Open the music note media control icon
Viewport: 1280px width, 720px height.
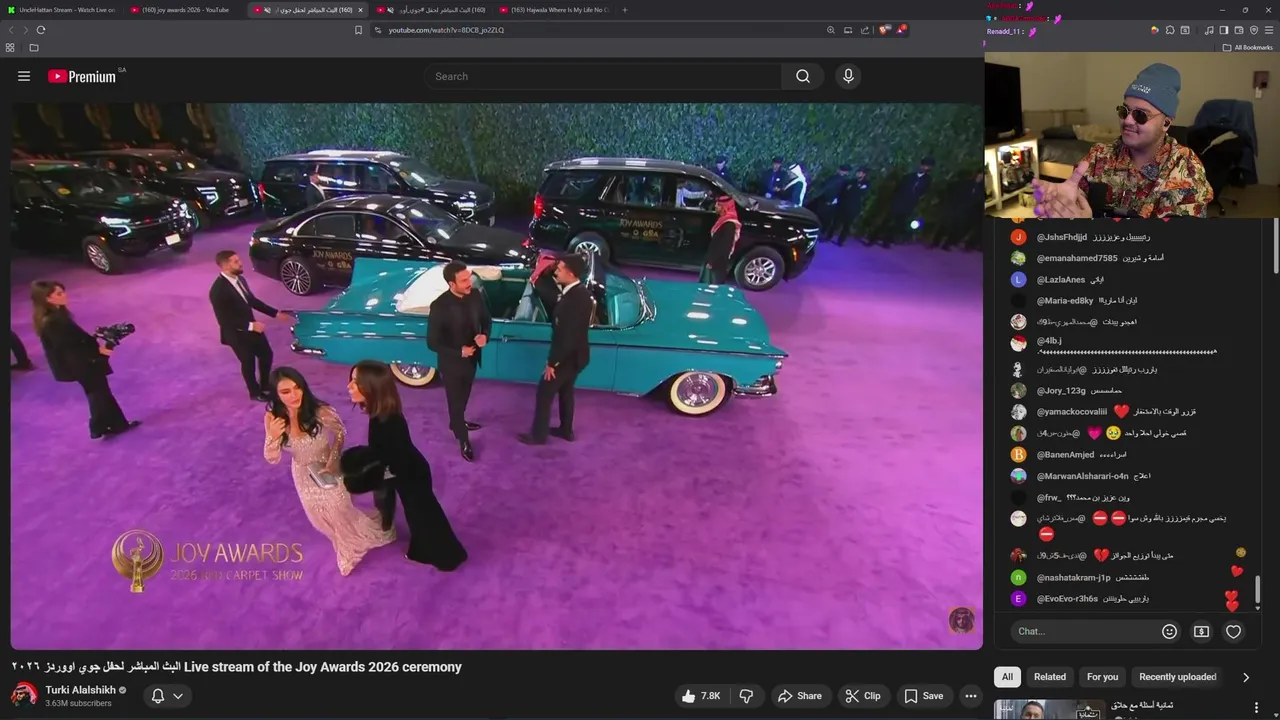(x=1209, y=30)
